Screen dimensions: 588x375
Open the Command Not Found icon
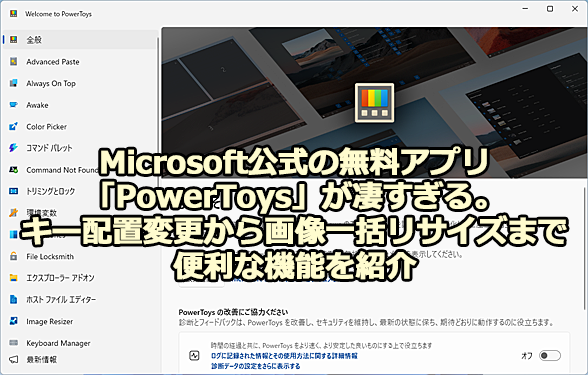click(14, 170)
